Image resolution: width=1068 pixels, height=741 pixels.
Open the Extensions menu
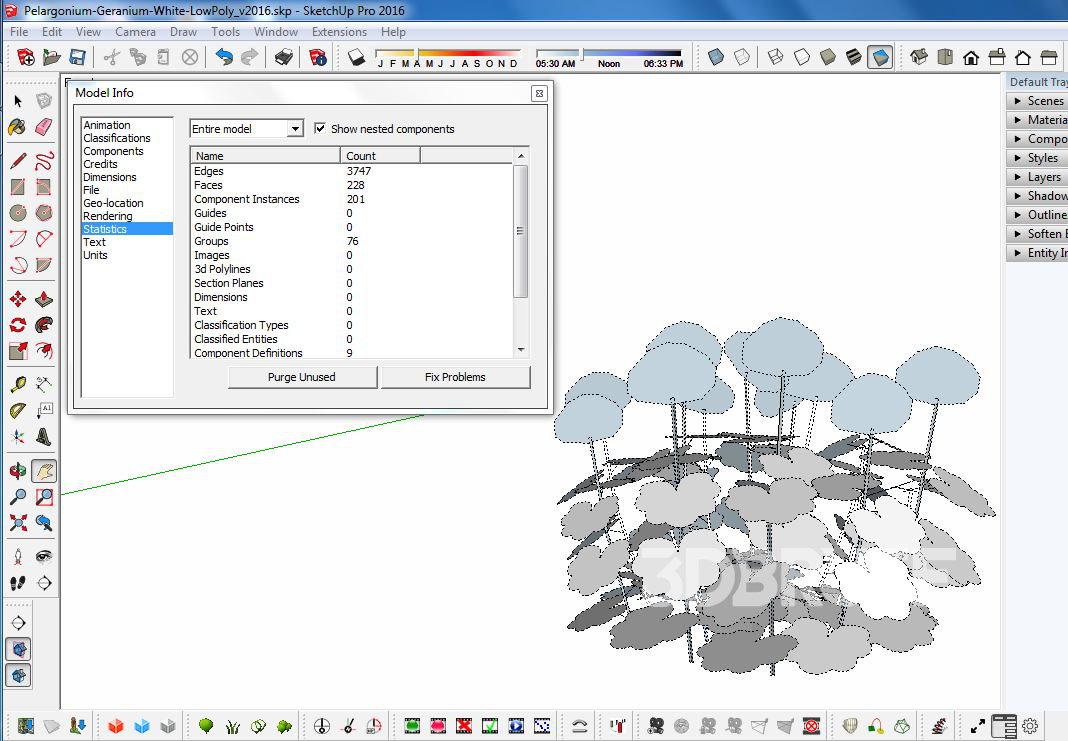(339, 32)
